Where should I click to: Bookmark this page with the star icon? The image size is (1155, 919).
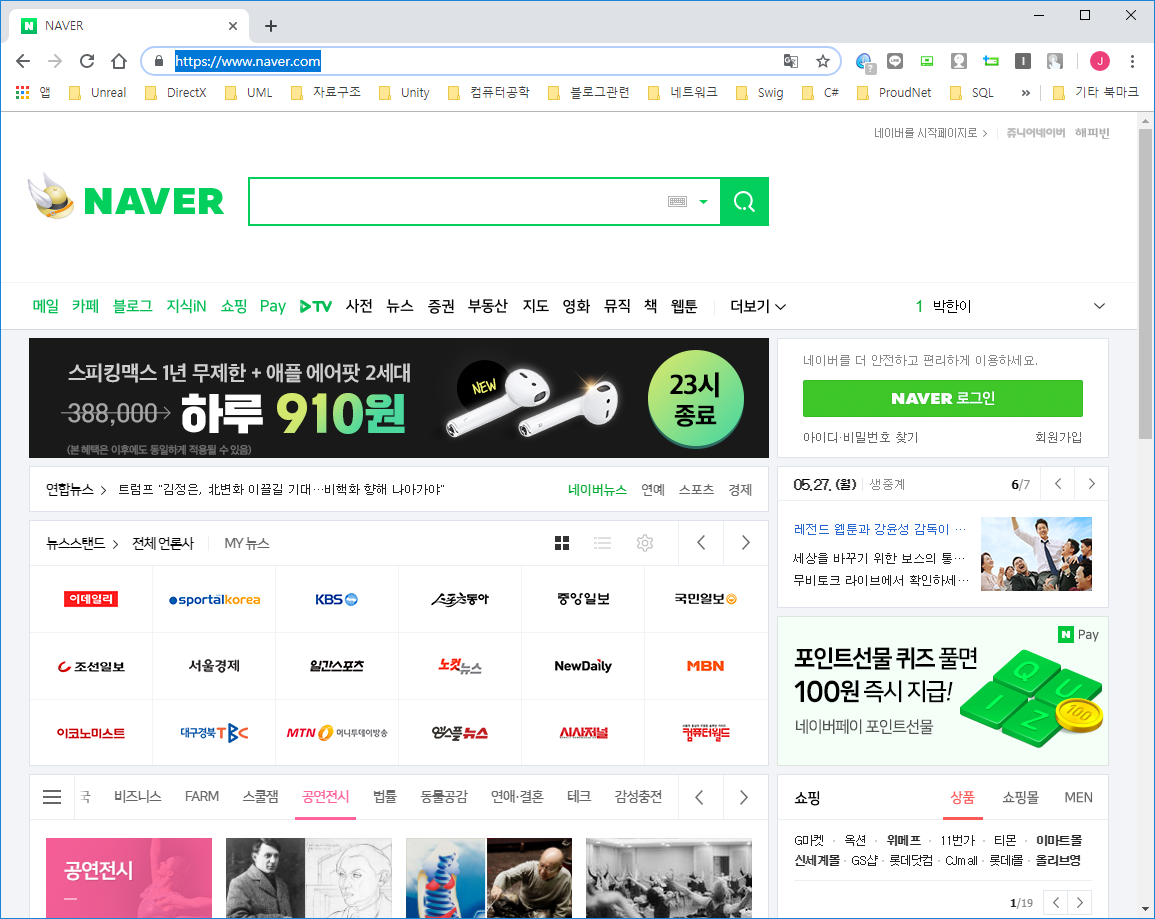(x=823, y=61)
